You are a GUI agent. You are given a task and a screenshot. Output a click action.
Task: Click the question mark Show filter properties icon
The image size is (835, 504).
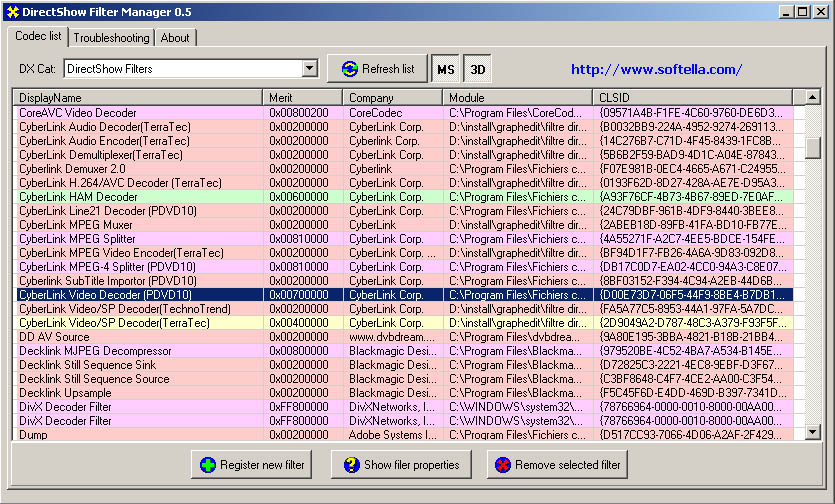click(351, 465)
